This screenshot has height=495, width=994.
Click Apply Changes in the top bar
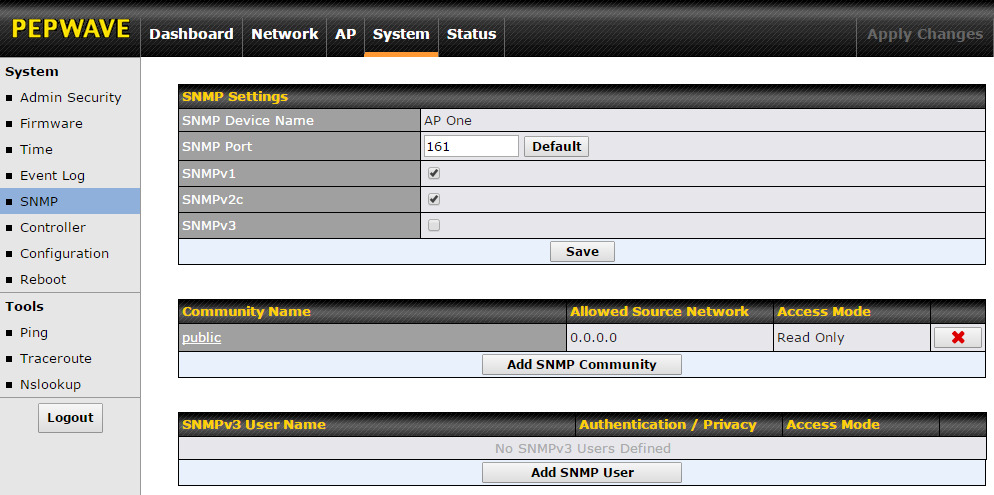coord(925,34)
